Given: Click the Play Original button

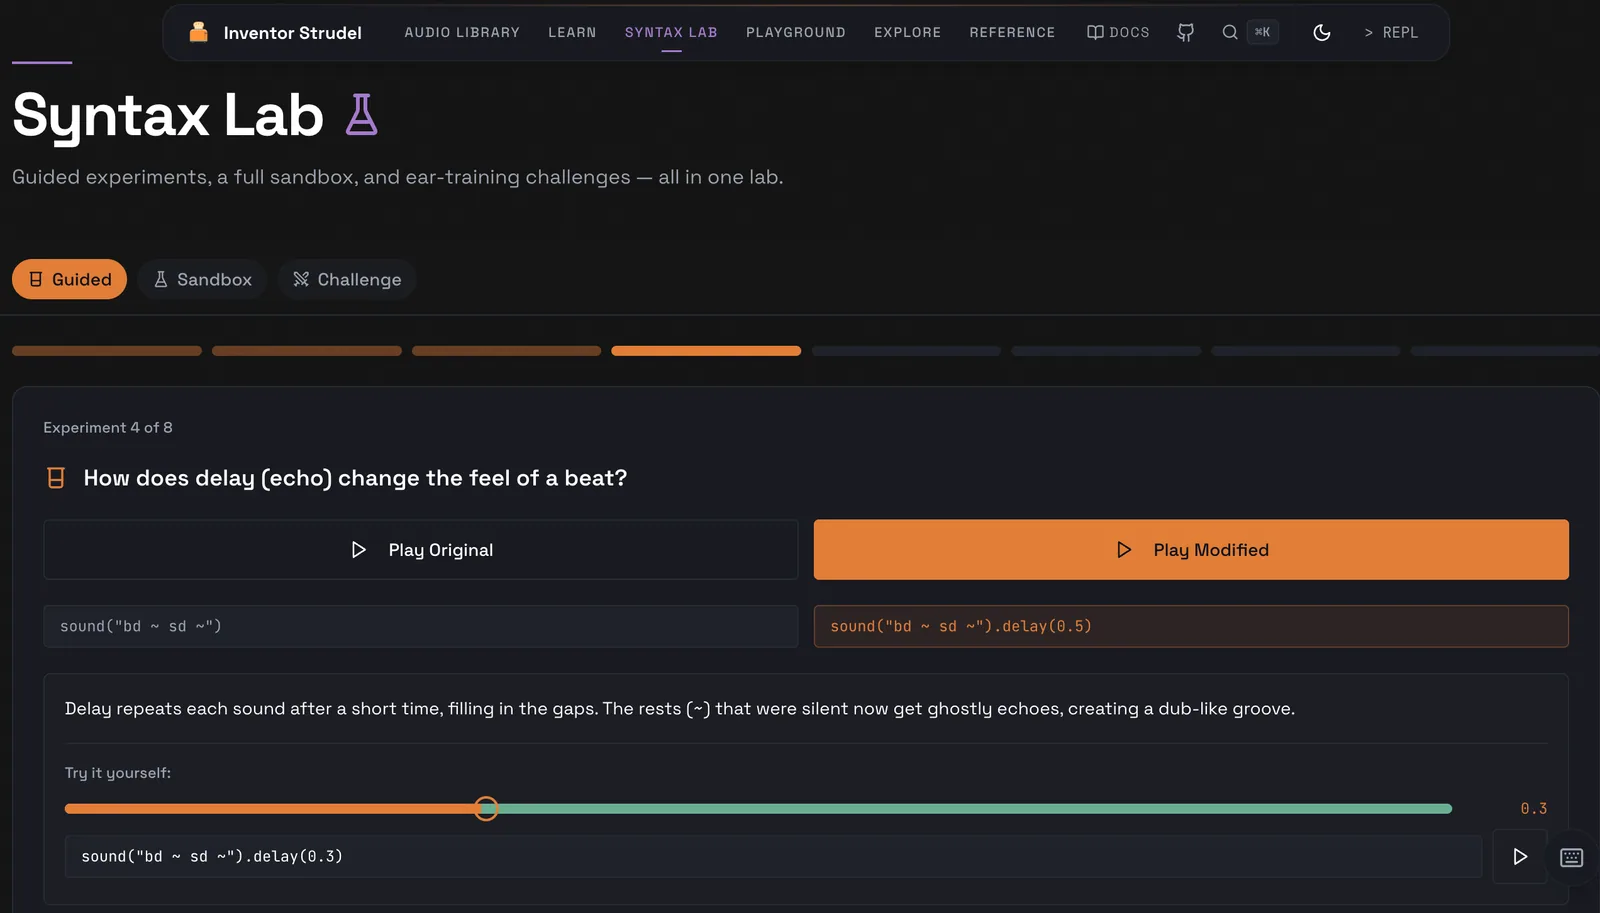Looking at the screenshot, I should pos(421,549).
